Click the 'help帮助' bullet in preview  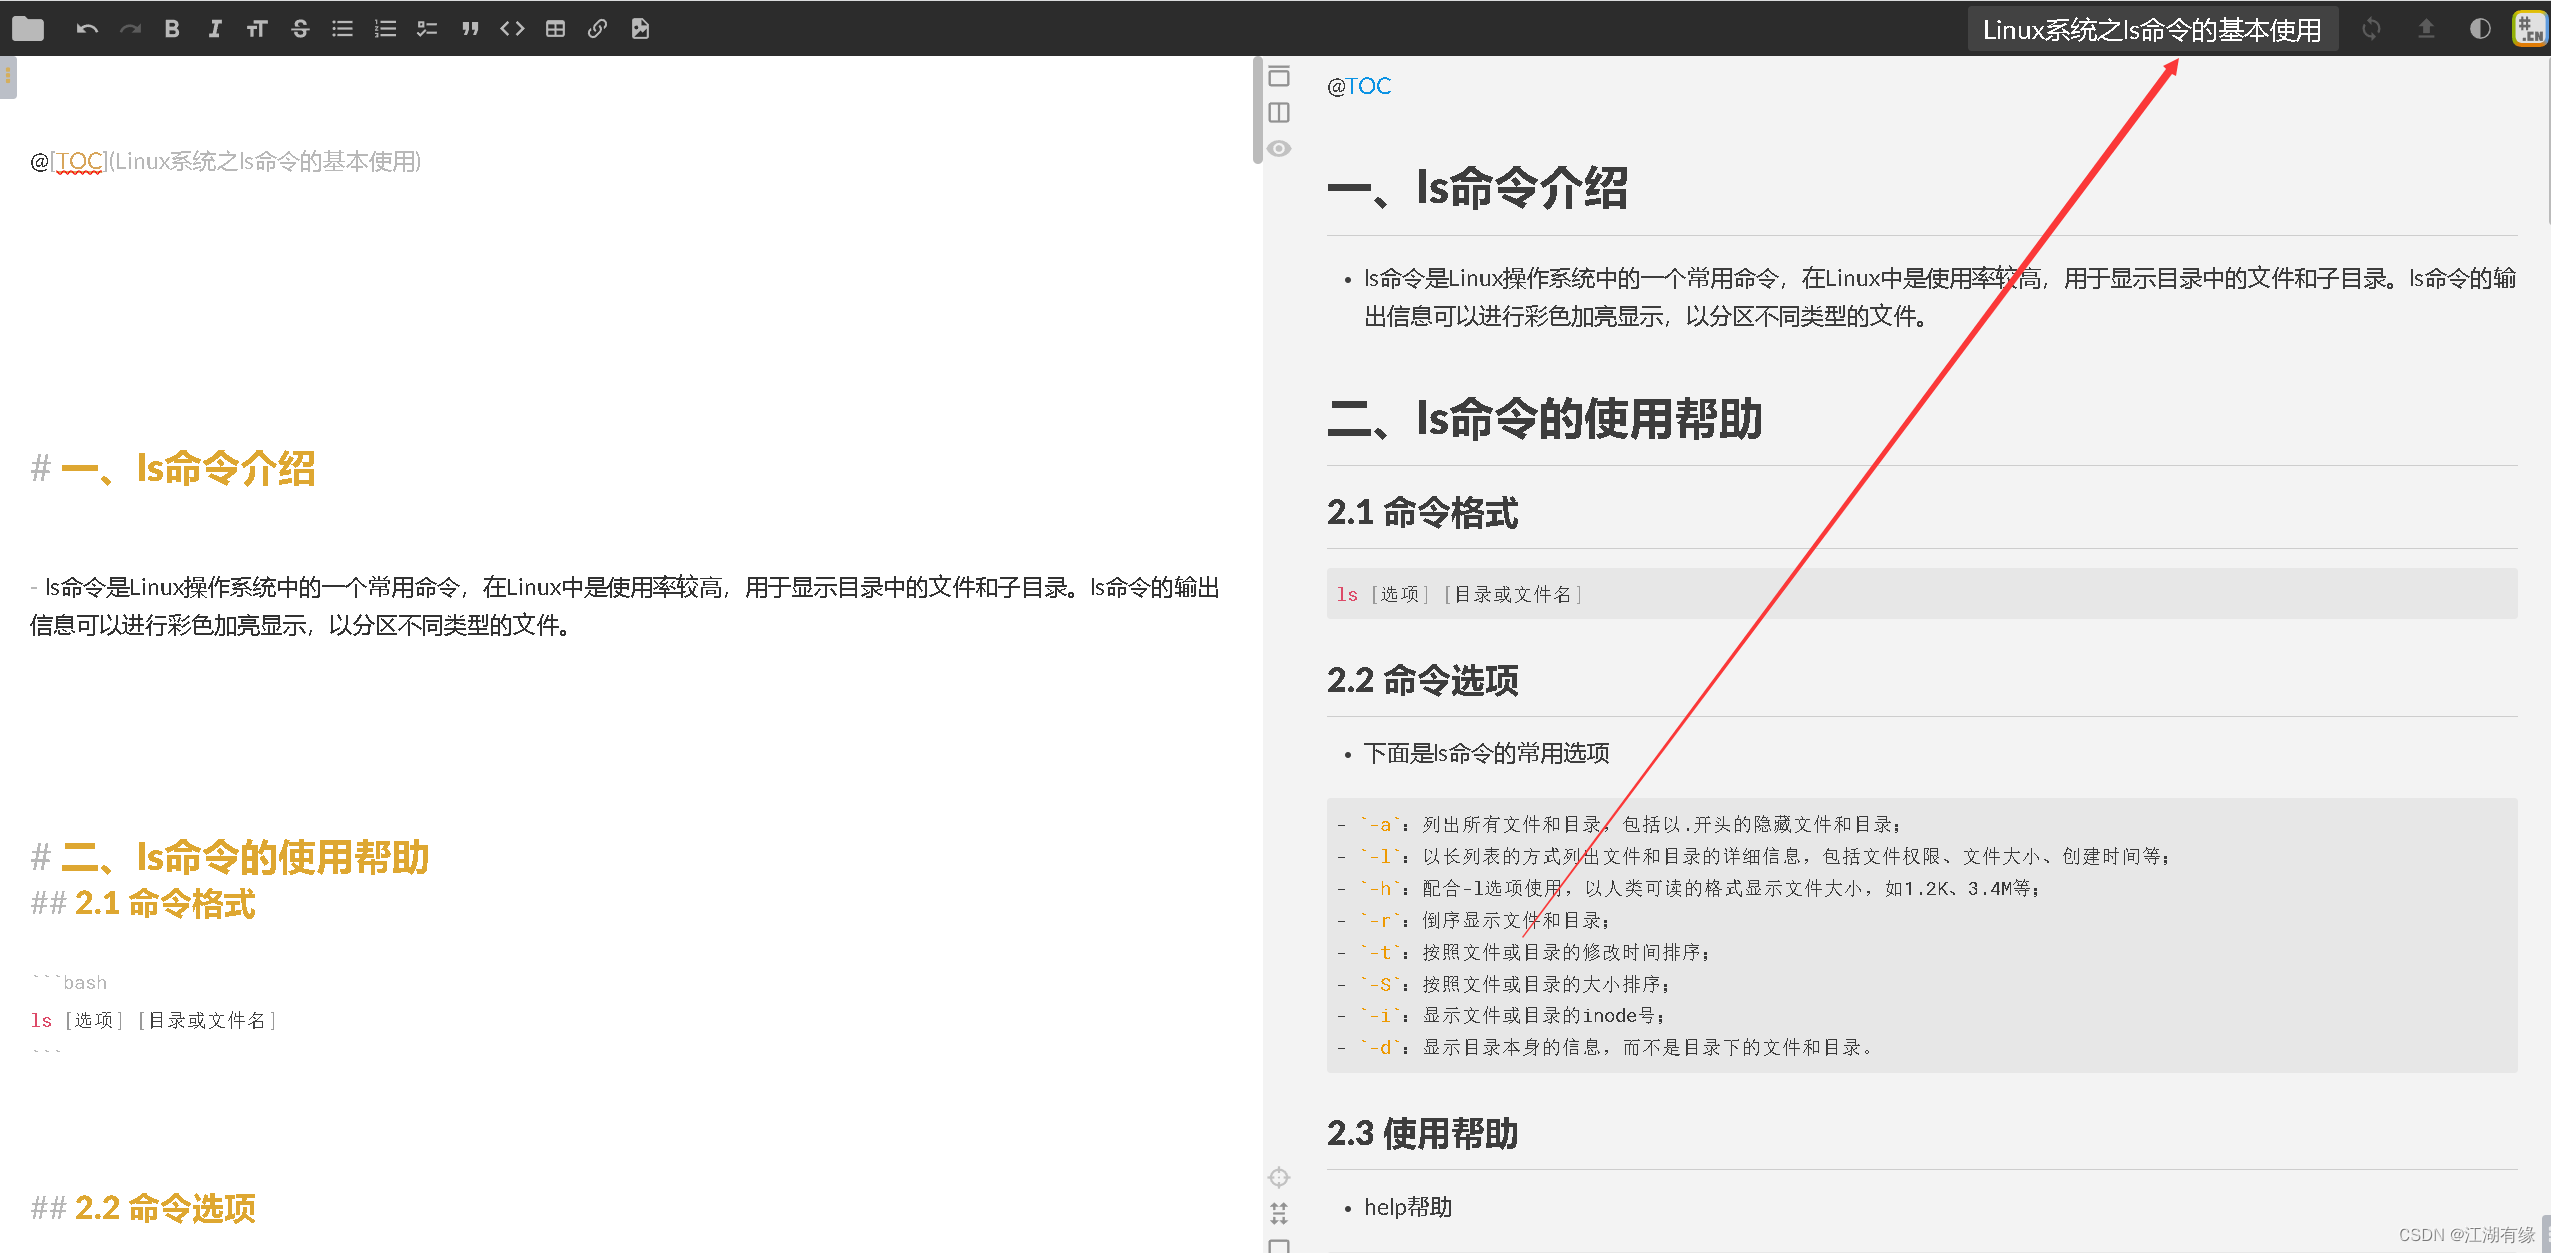1408,1207
